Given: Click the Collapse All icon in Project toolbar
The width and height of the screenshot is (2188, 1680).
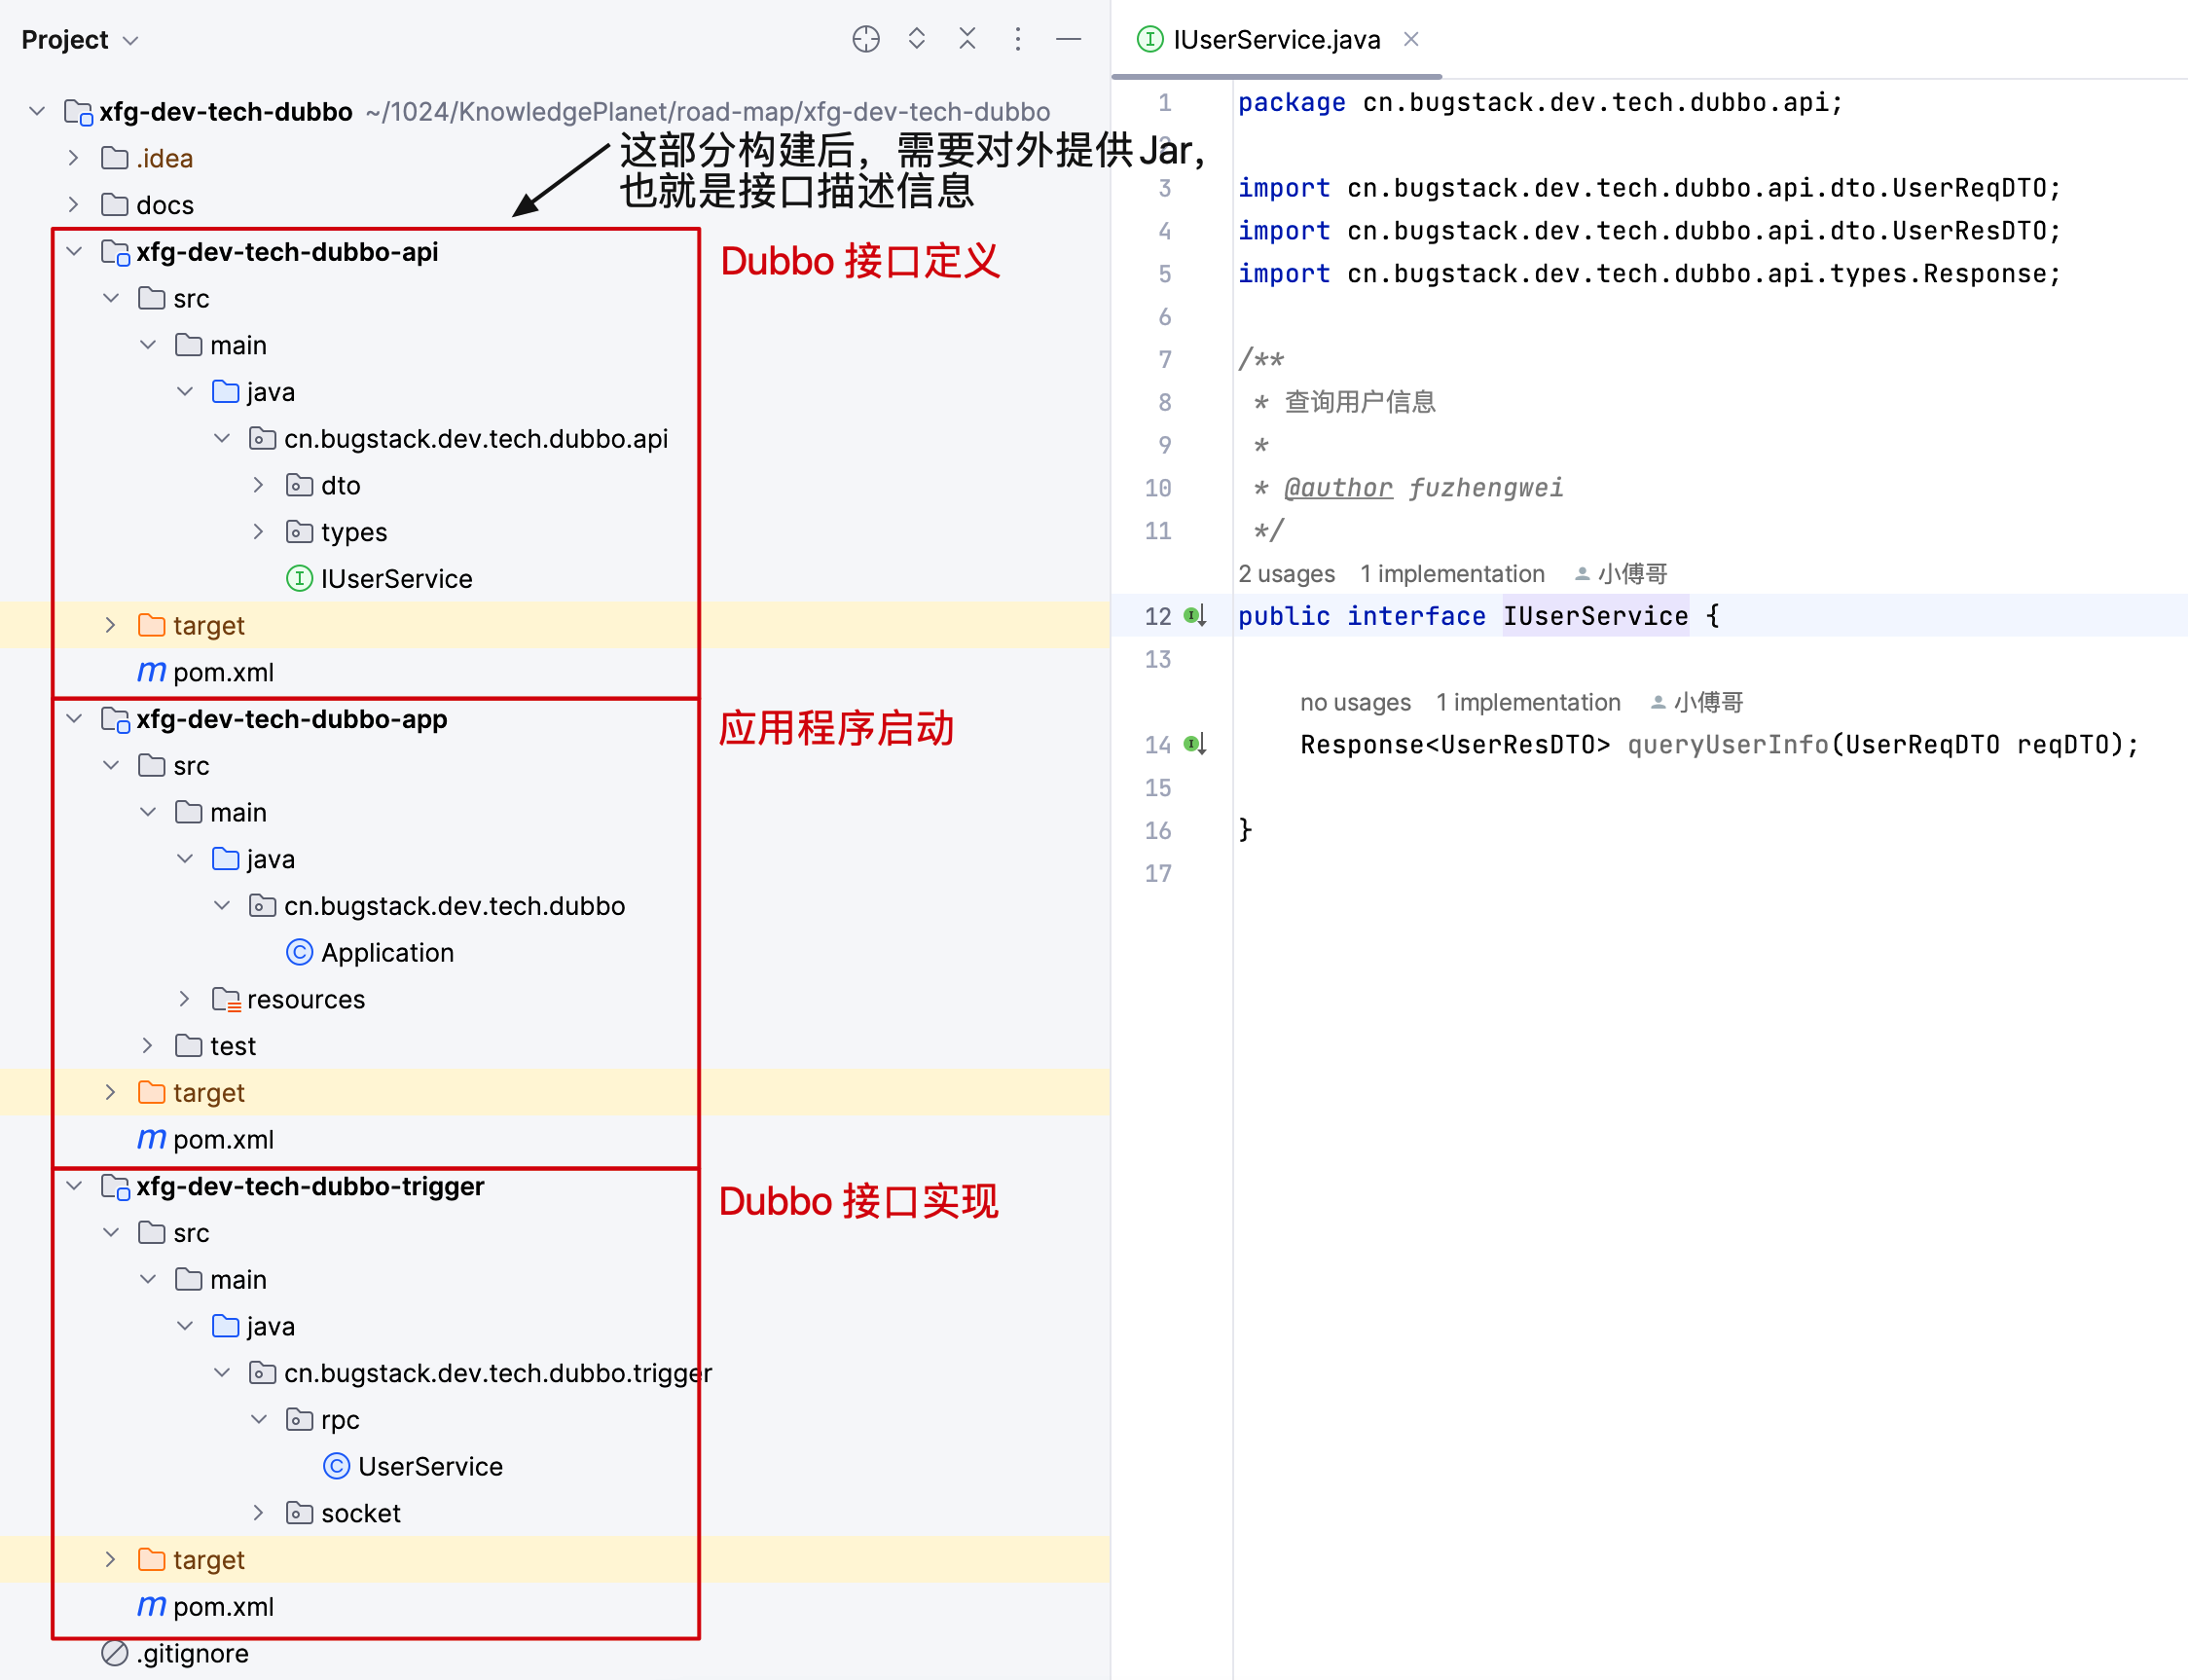Looking at the screenshot, I should click(x=967, y=39).
